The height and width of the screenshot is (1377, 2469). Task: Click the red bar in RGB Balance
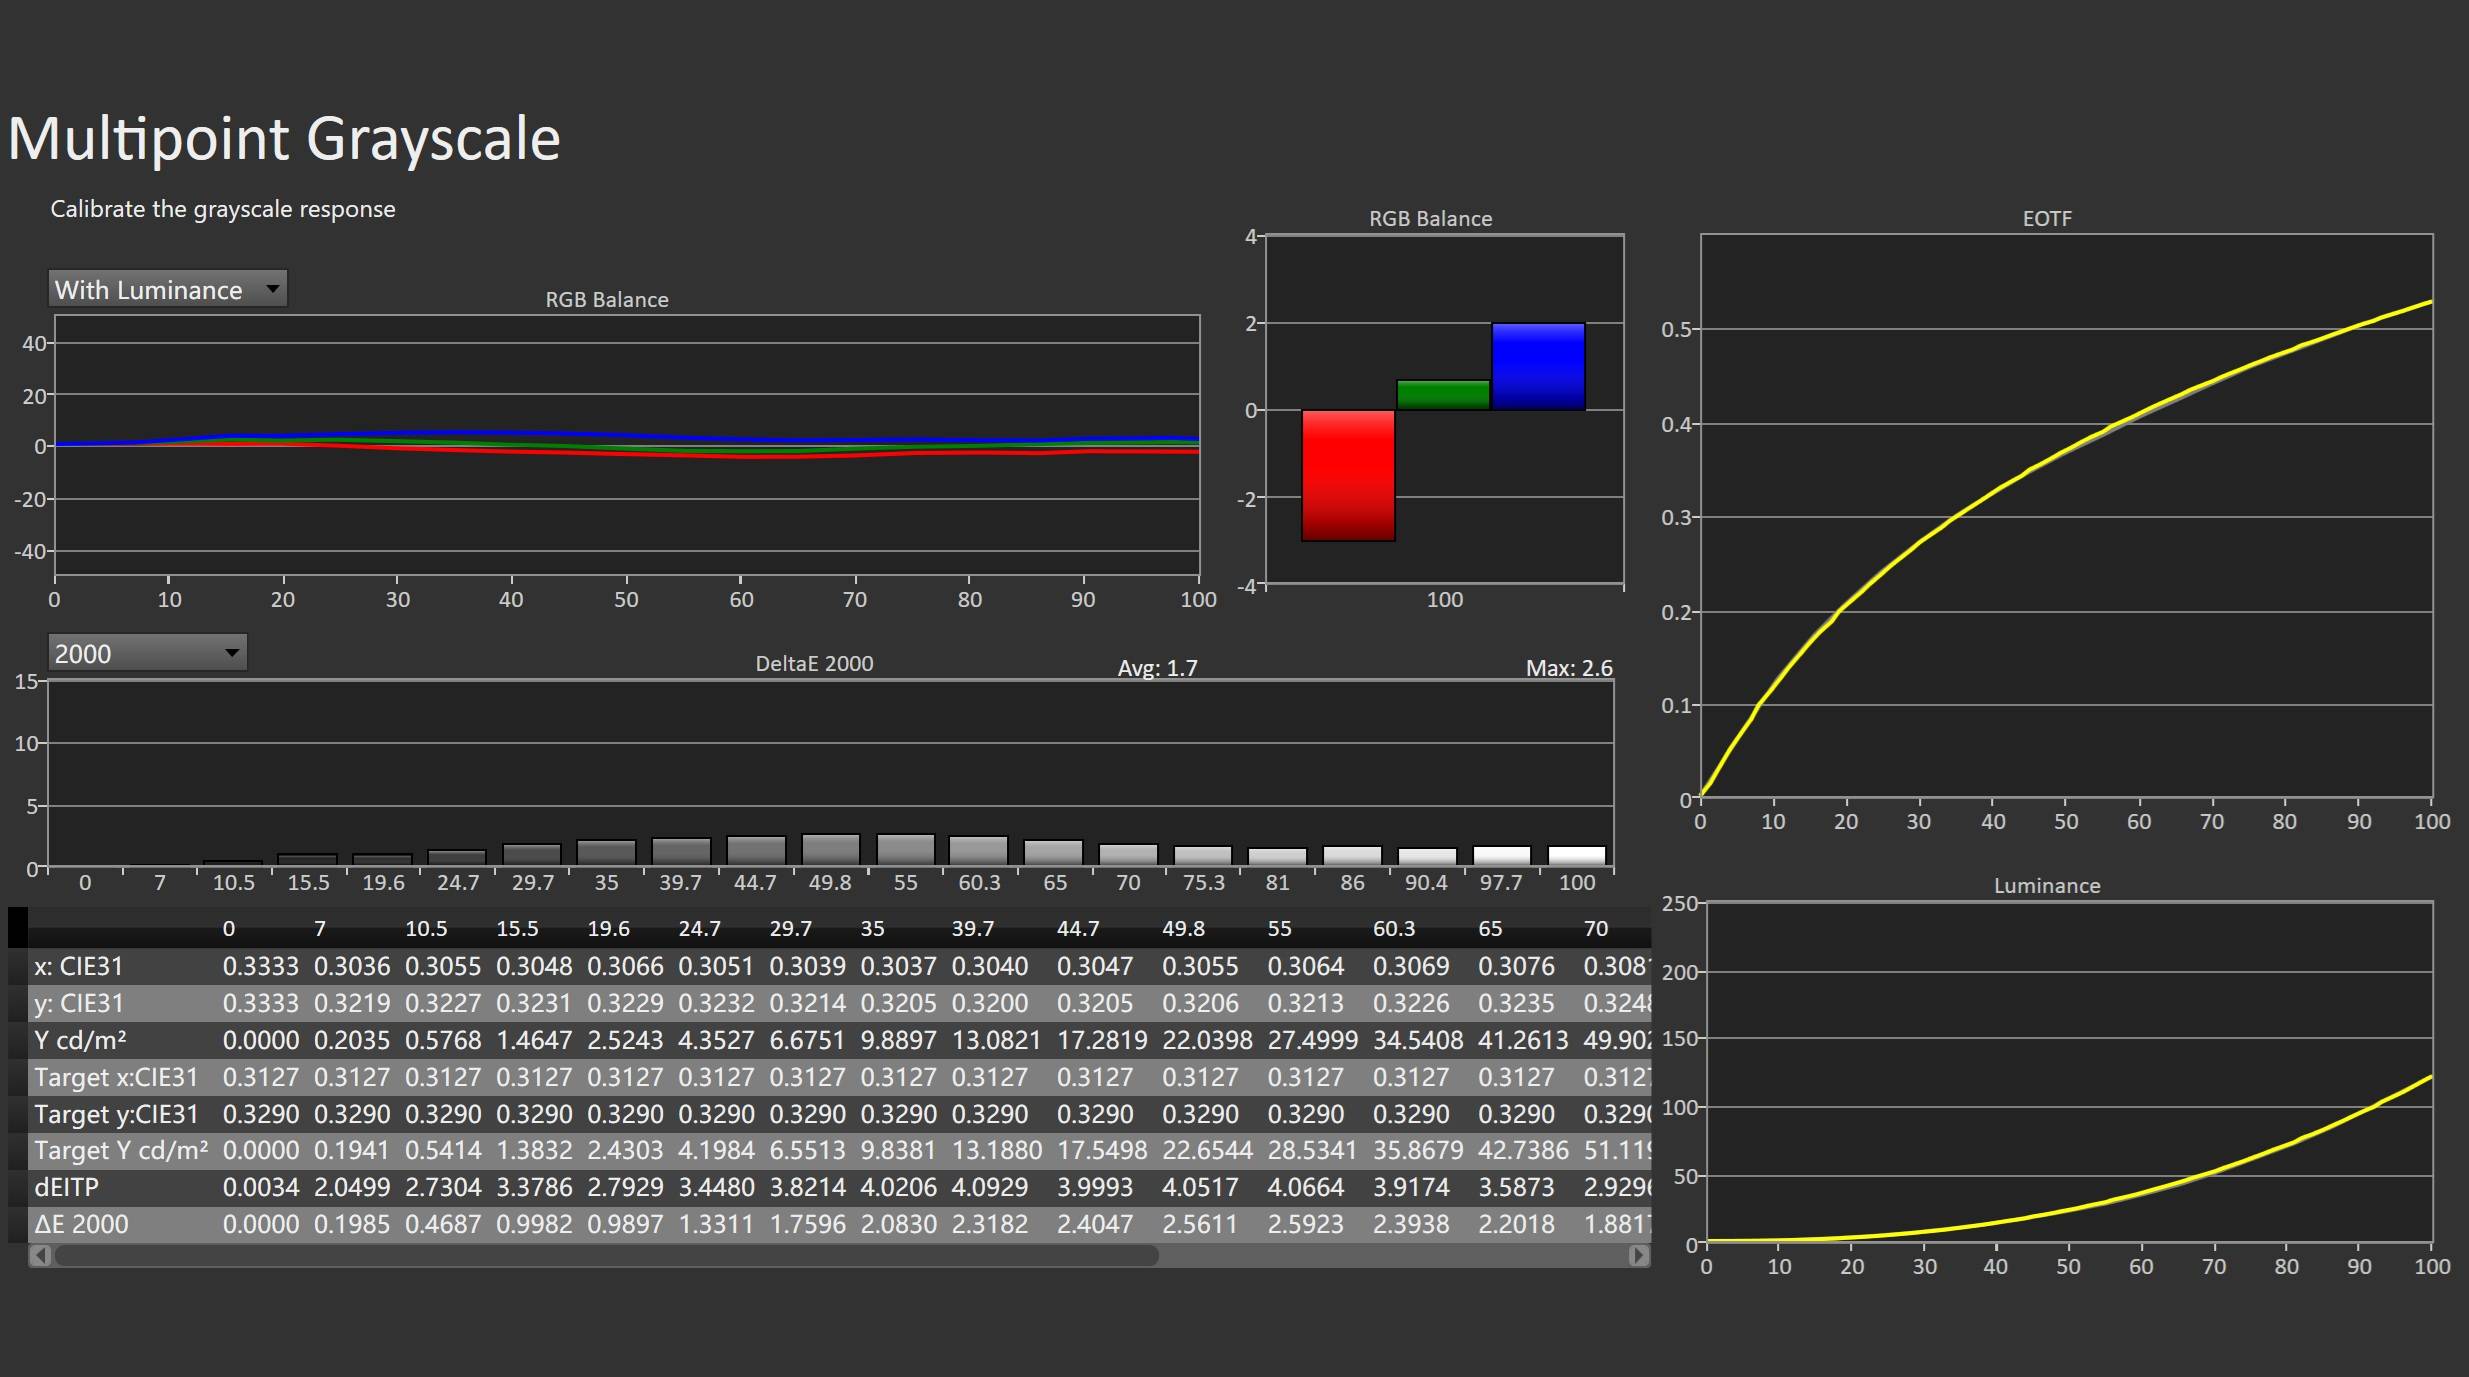1347,475
